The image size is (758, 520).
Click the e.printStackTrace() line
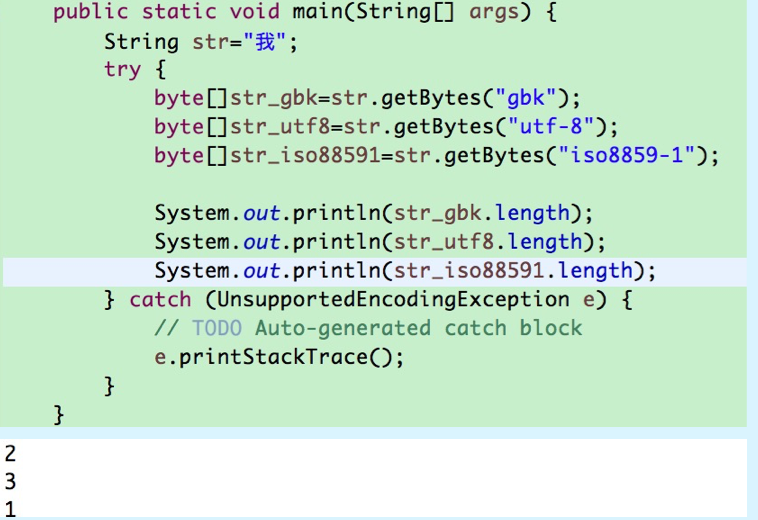coord(279,357)
